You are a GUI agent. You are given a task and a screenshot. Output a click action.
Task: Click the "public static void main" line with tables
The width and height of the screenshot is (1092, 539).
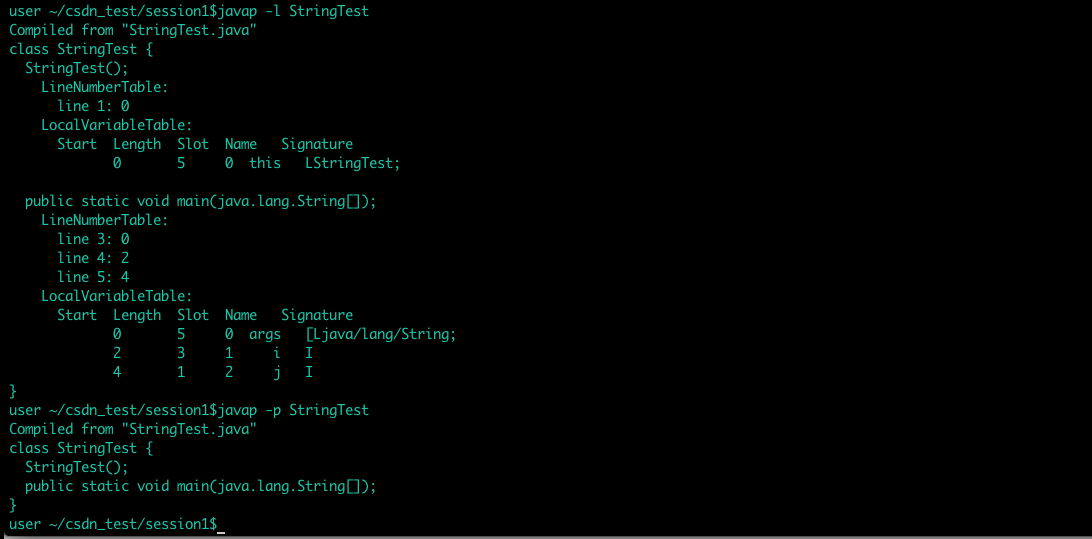point(201,201)
